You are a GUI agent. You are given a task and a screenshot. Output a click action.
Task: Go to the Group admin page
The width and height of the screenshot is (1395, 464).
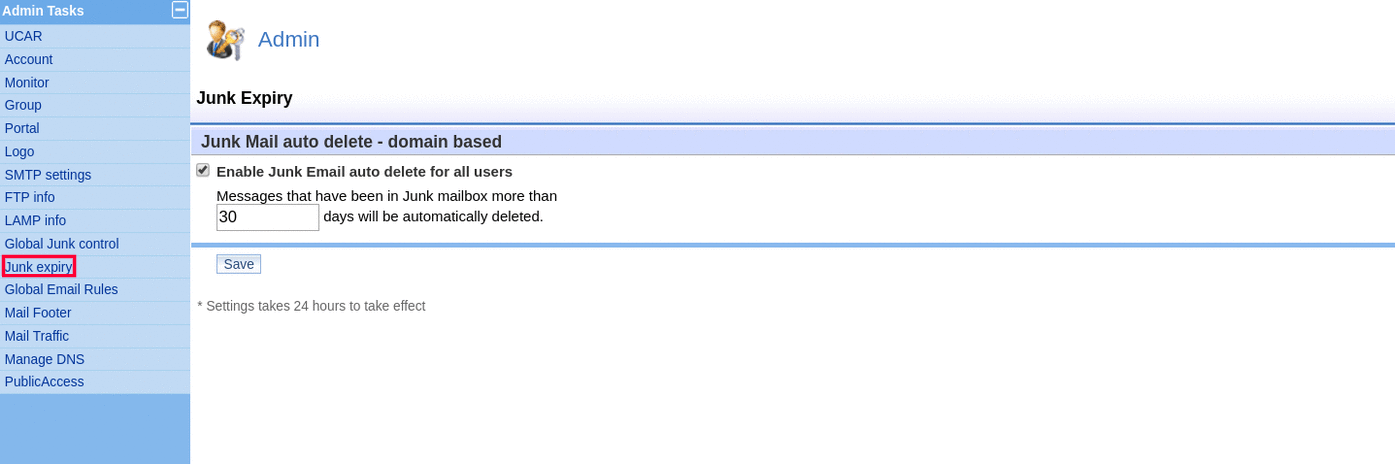pos(23,105)
